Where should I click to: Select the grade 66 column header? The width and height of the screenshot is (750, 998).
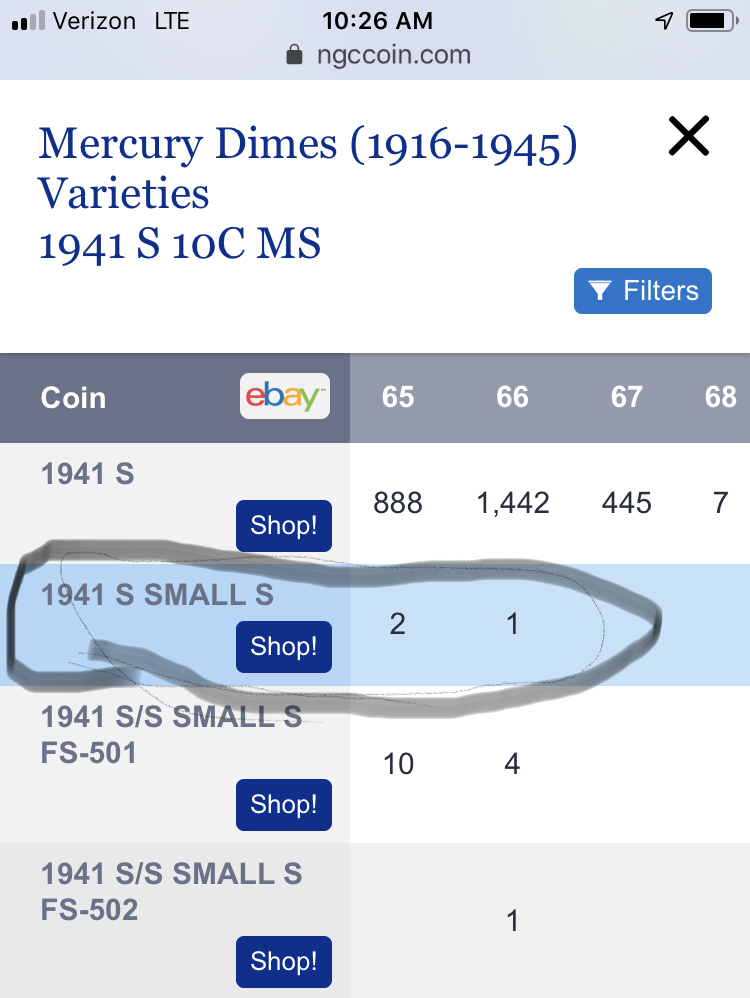pos(513,397)
